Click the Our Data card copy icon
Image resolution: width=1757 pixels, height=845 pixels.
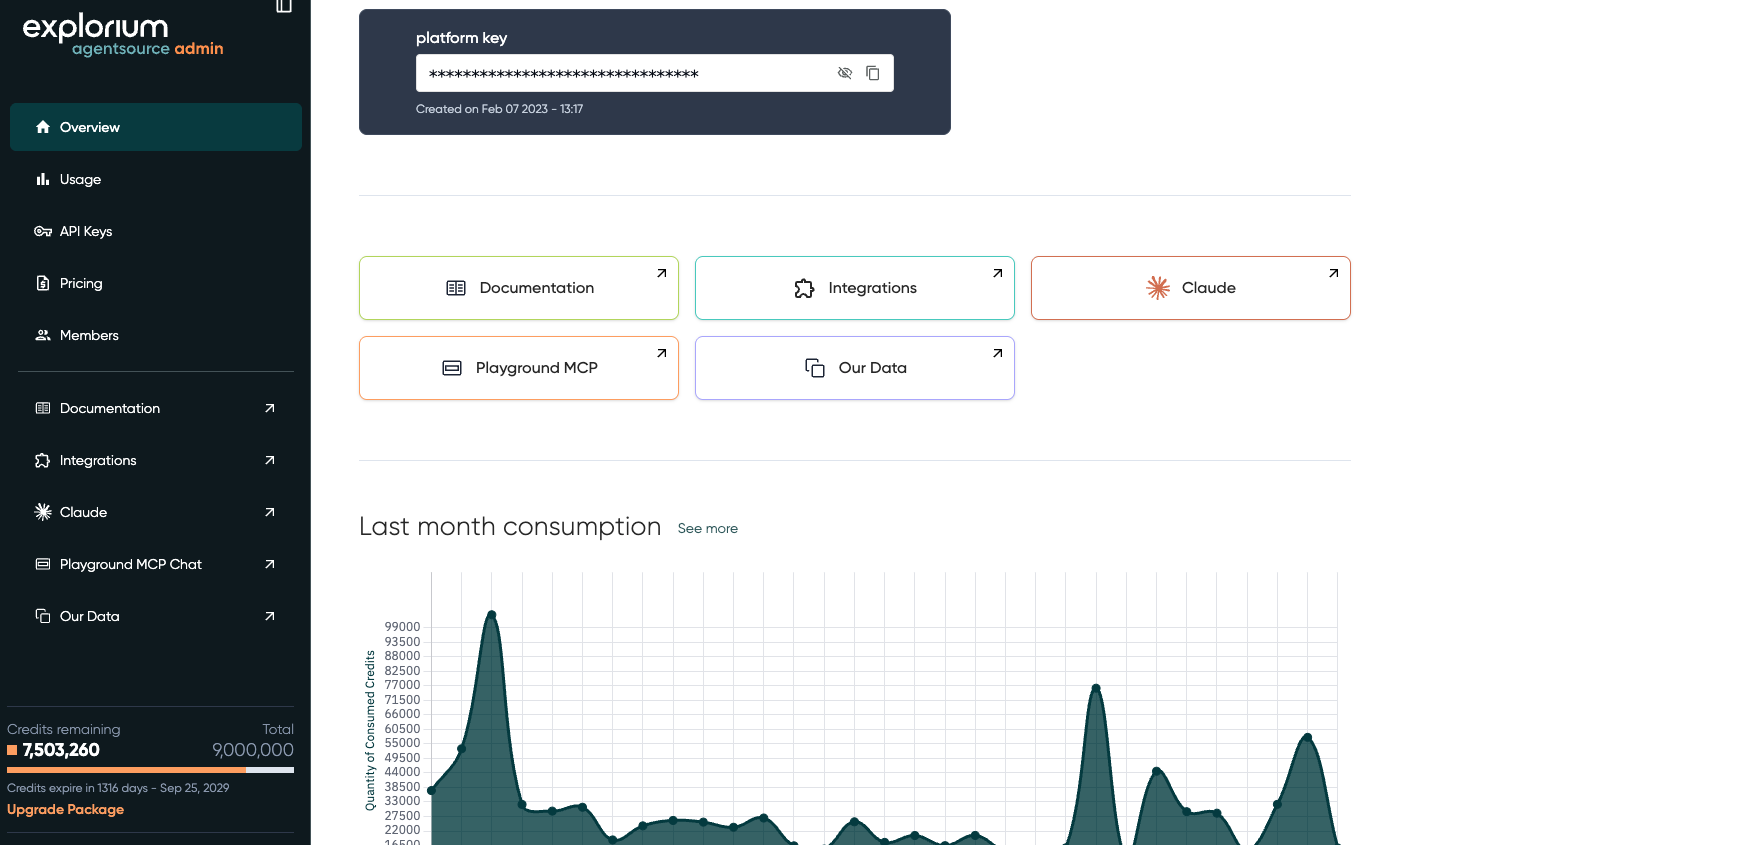815,368
